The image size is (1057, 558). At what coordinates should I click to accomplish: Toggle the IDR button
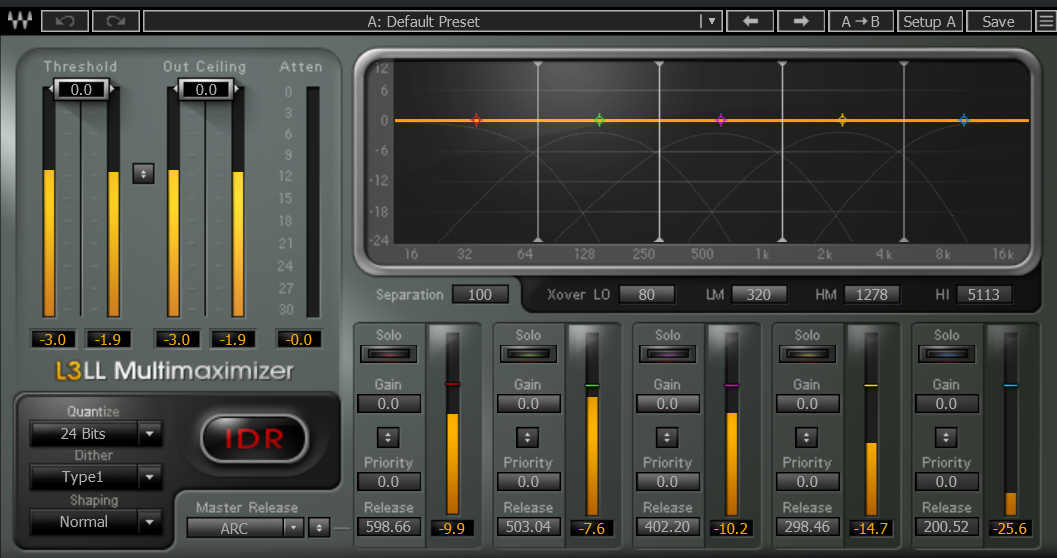(255, 439)
